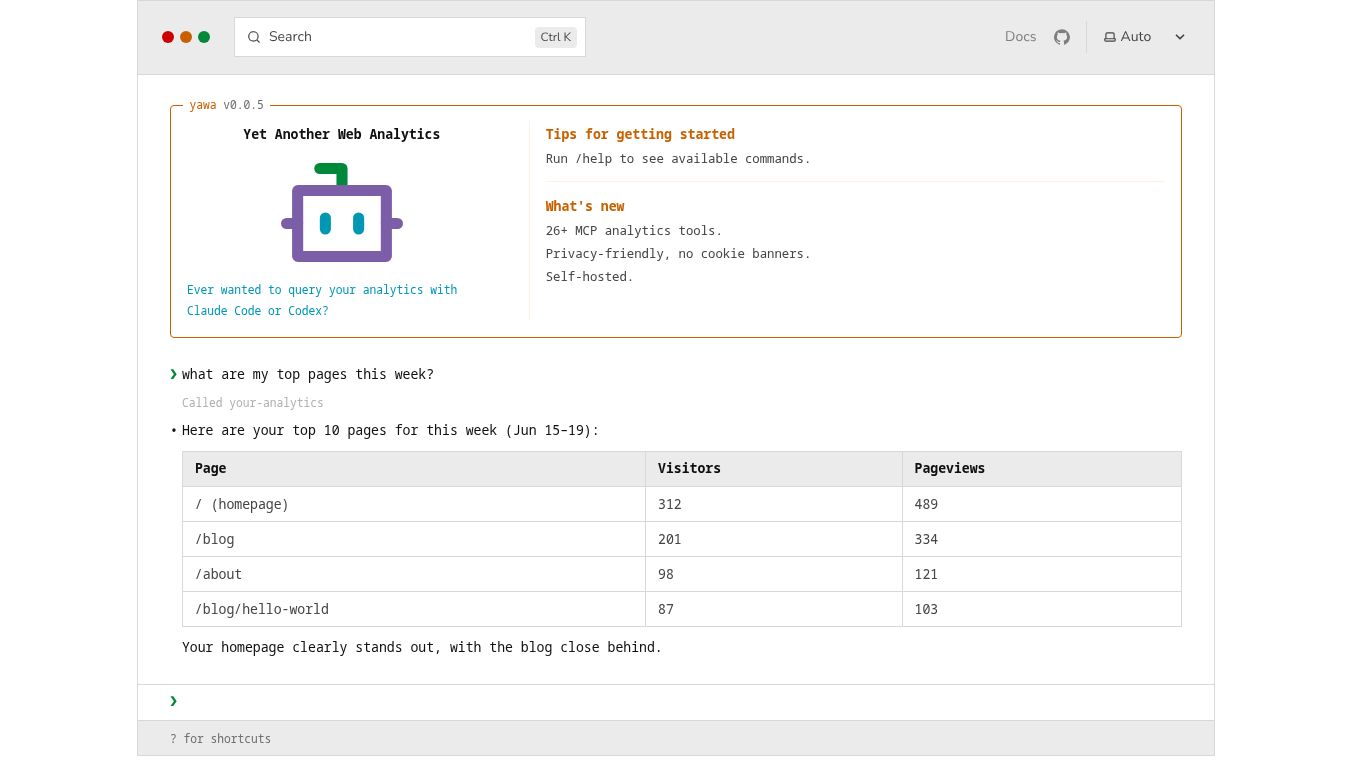This screenshot has height=760, width=1352.
Task: Click 'Here are your top 10 pages' line
Action: pos(390,431)
